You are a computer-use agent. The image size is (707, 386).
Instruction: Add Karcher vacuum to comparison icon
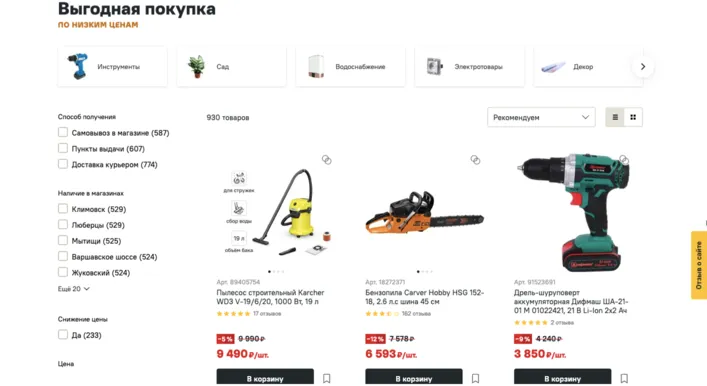[x=326, y=160]
